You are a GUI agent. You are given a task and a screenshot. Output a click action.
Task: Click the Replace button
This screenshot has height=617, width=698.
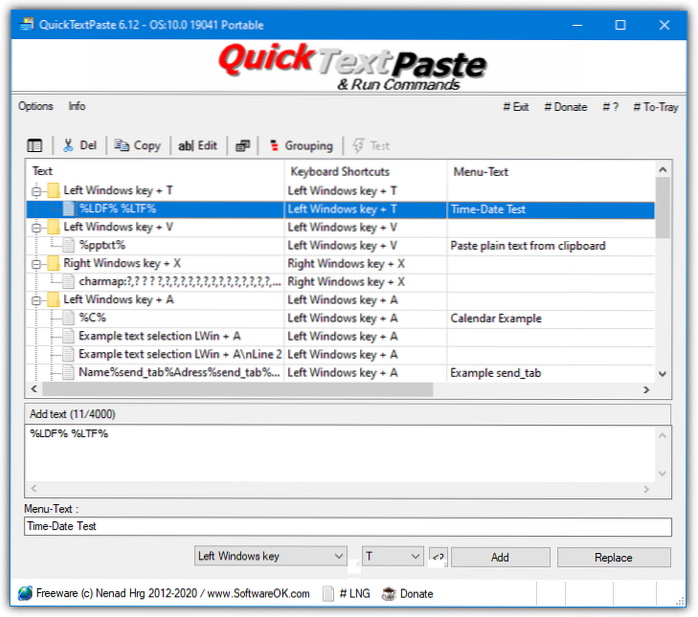613,557
